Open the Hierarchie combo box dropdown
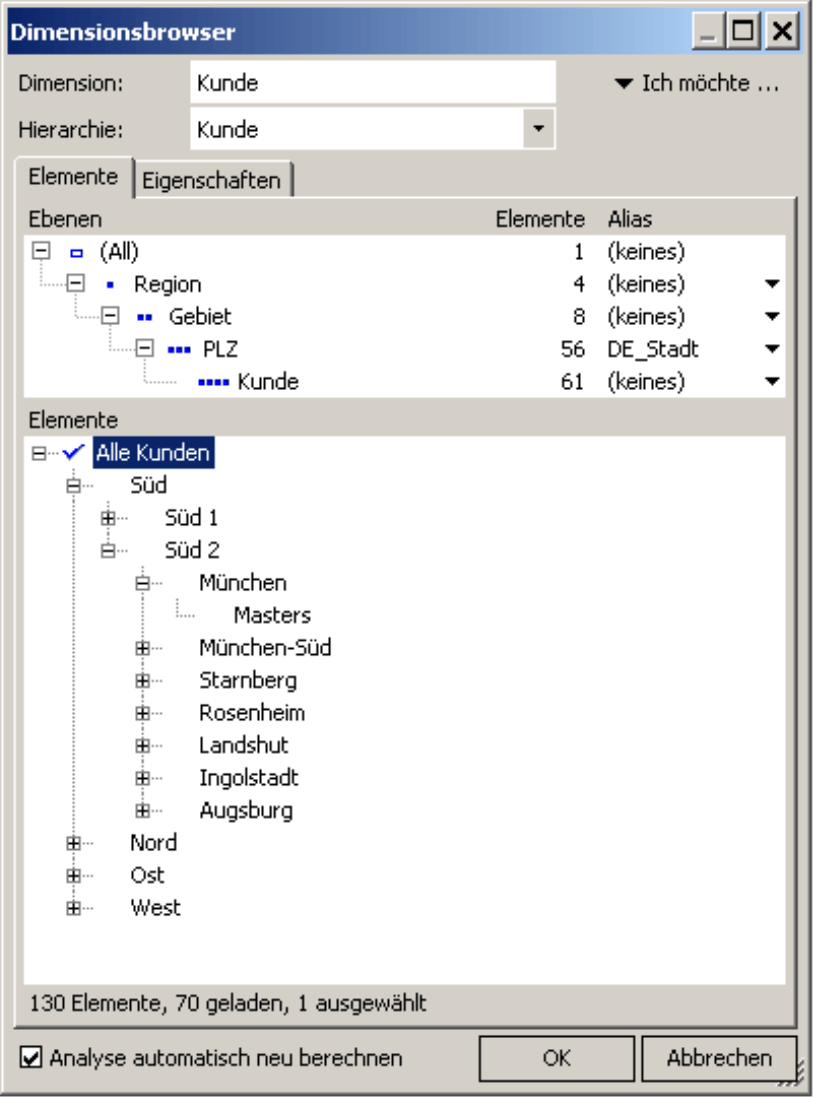813x1097 pixels. pyautogui.click(x=539, y=129)
